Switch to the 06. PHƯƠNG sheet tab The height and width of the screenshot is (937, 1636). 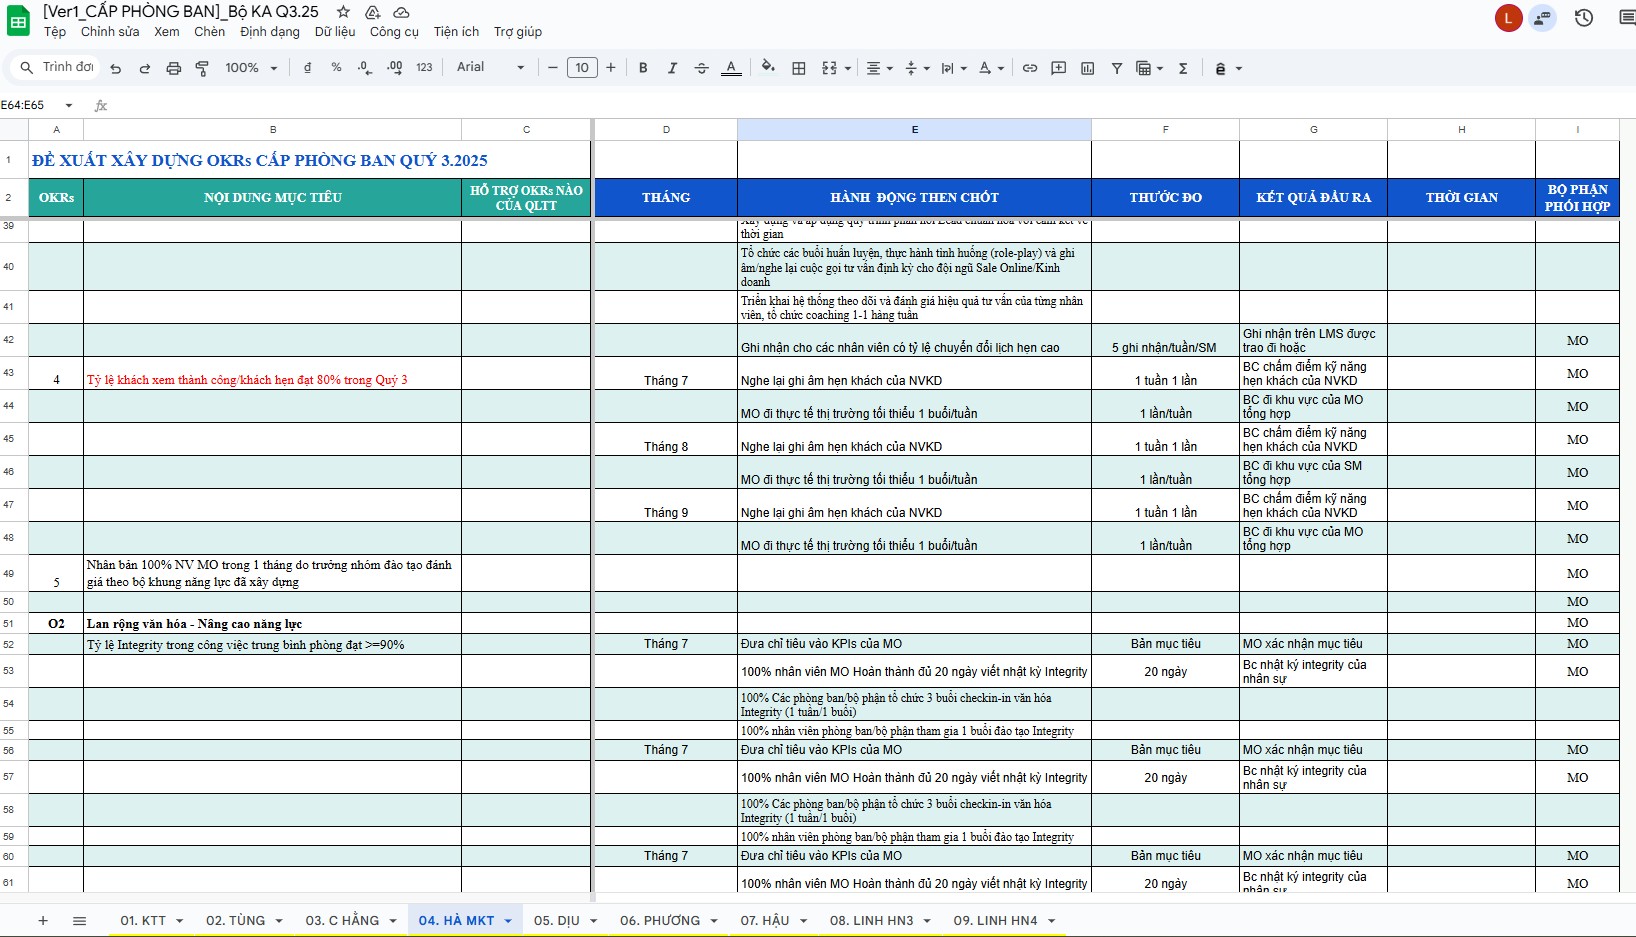(x=659, y=921)
